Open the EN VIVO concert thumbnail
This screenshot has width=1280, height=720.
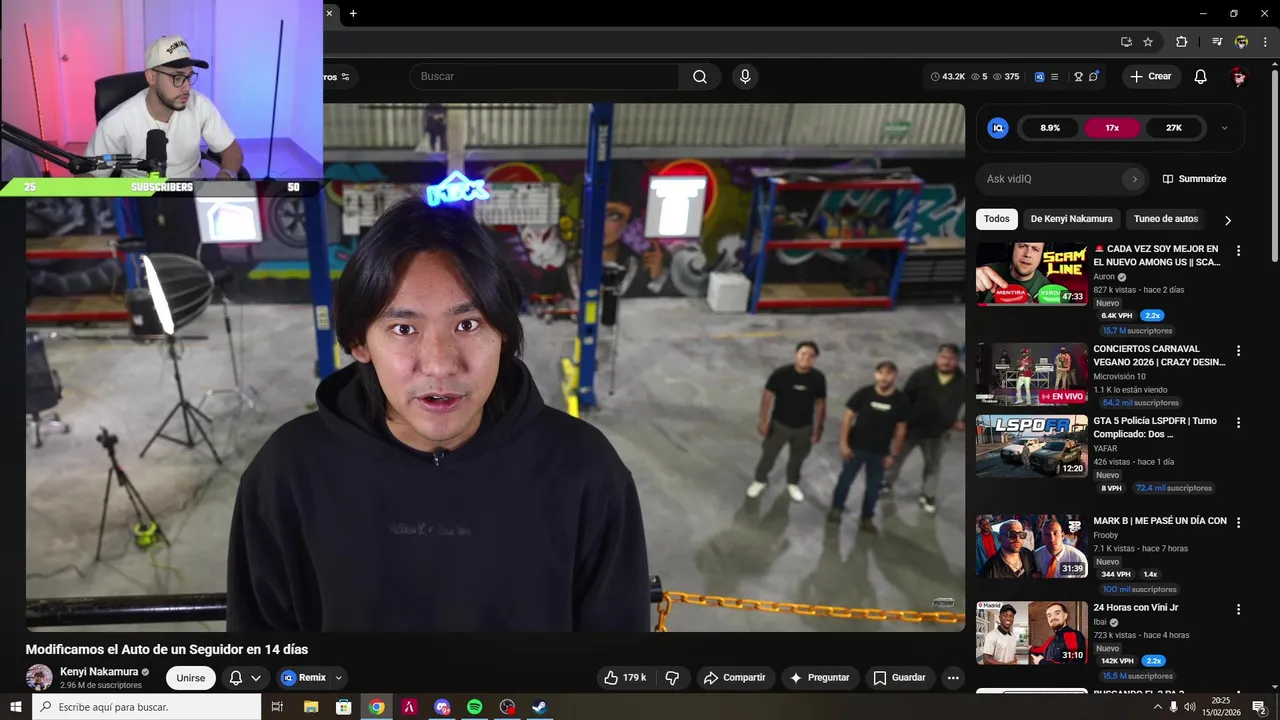[1032, 374]
